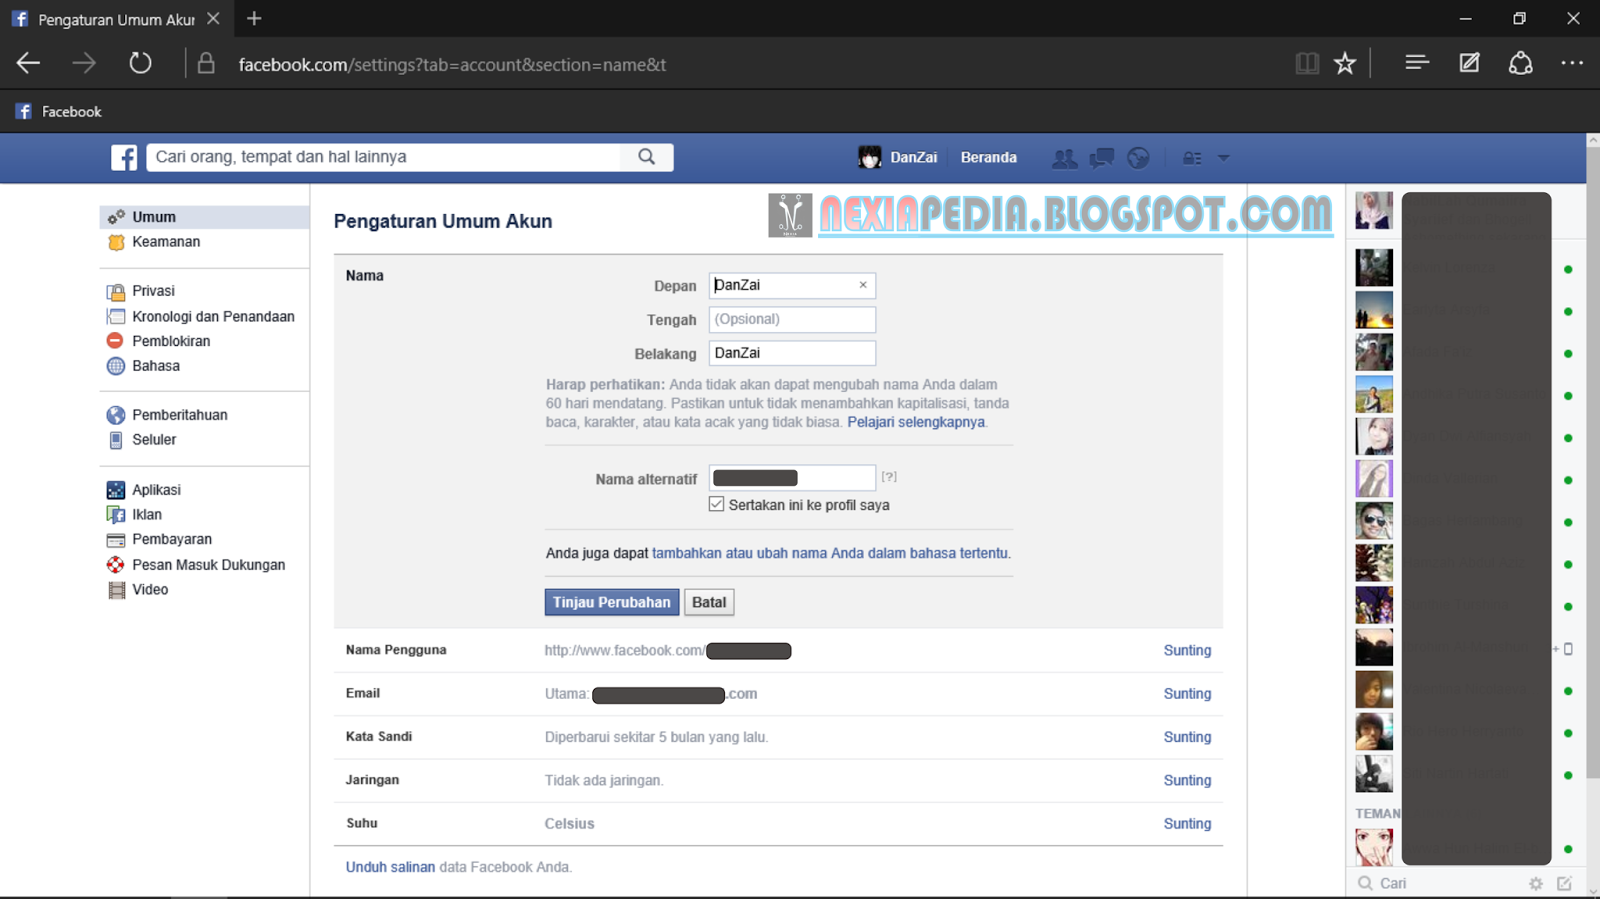1600x899 pixels.
Task: Click Sunting for Jaringan
Action: tap(1187, 780)
